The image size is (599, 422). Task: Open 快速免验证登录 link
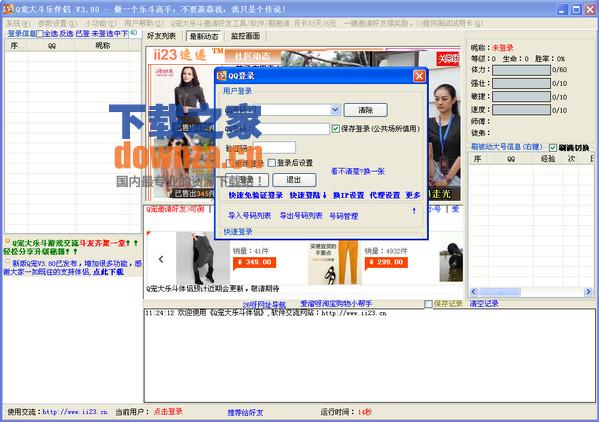click(x=256, y=195)
